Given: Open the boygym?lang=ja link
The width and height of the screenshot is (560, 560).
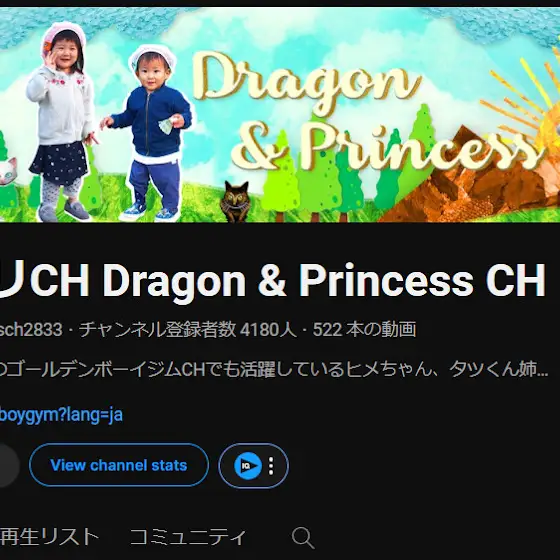Looking at the screenshot, I should [x=61, y=415].
